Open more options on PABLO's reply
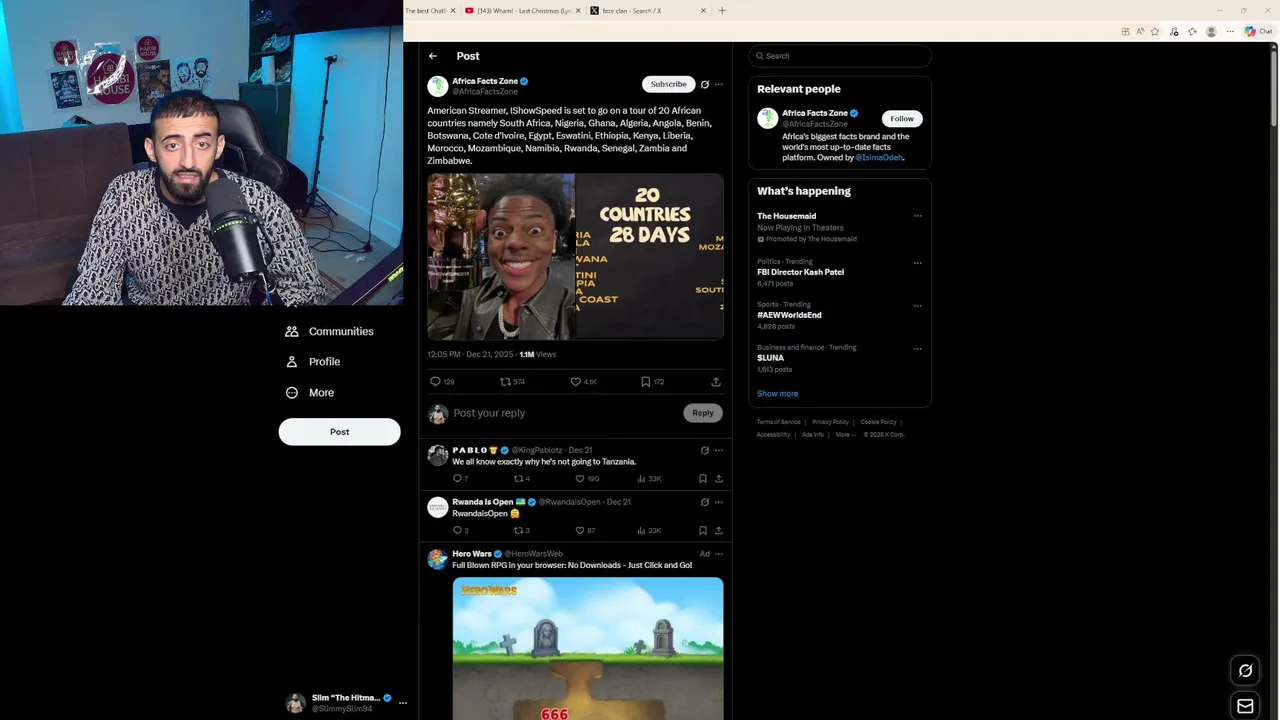 [x=718, y=450]
